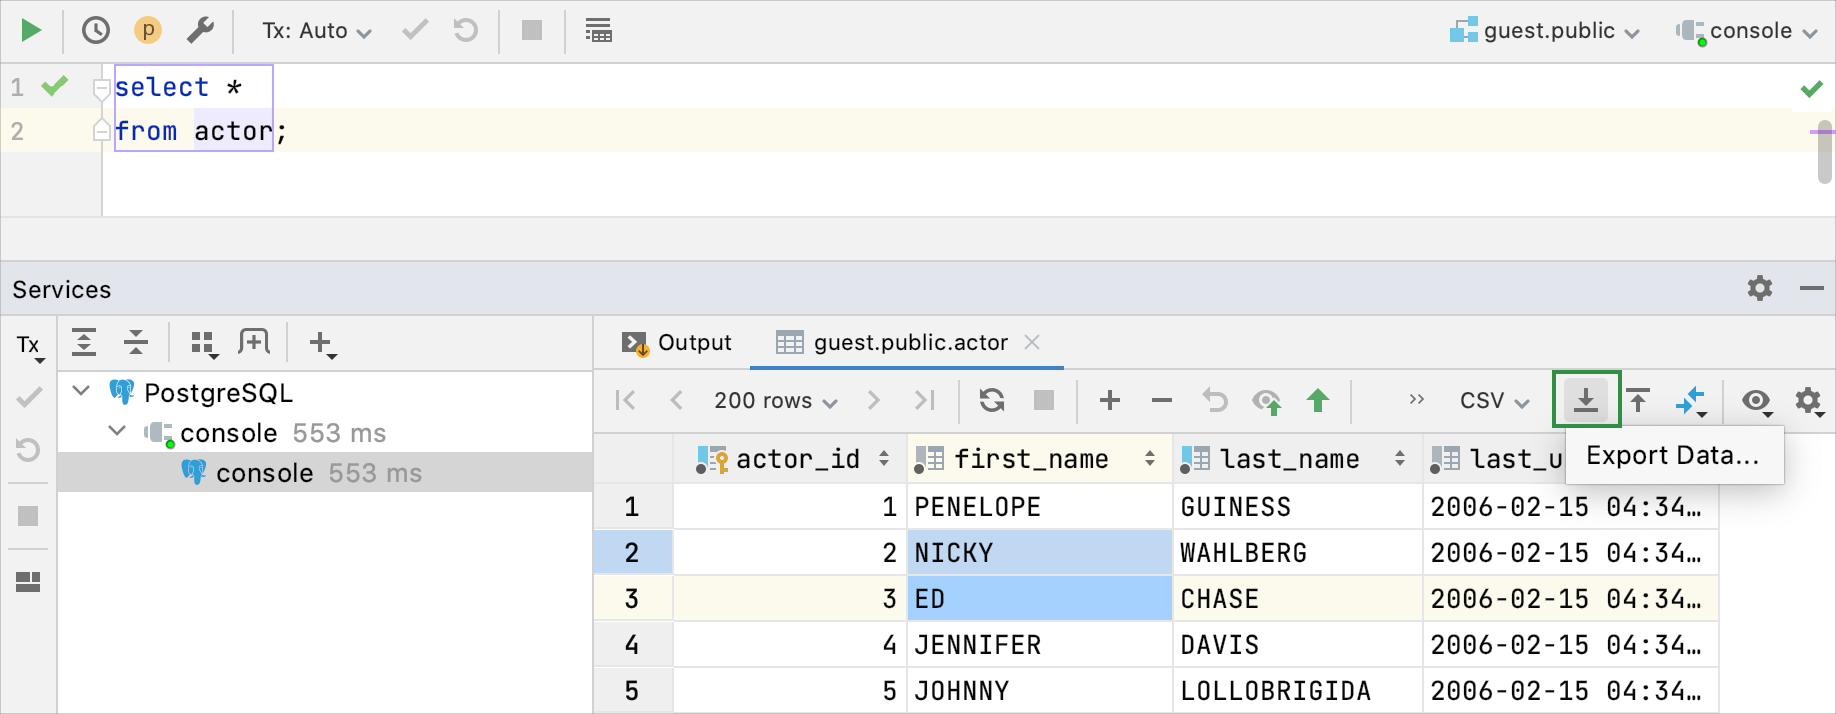Select the NICKY cell
The image size is (1836, 714).
click(1039, 553)
